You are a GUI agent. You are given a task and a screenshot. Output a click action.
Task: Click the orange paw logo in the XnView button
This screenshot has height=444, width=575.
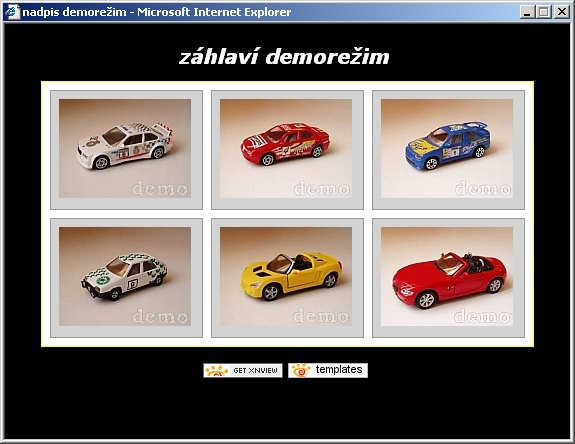(x=217, y=371)
